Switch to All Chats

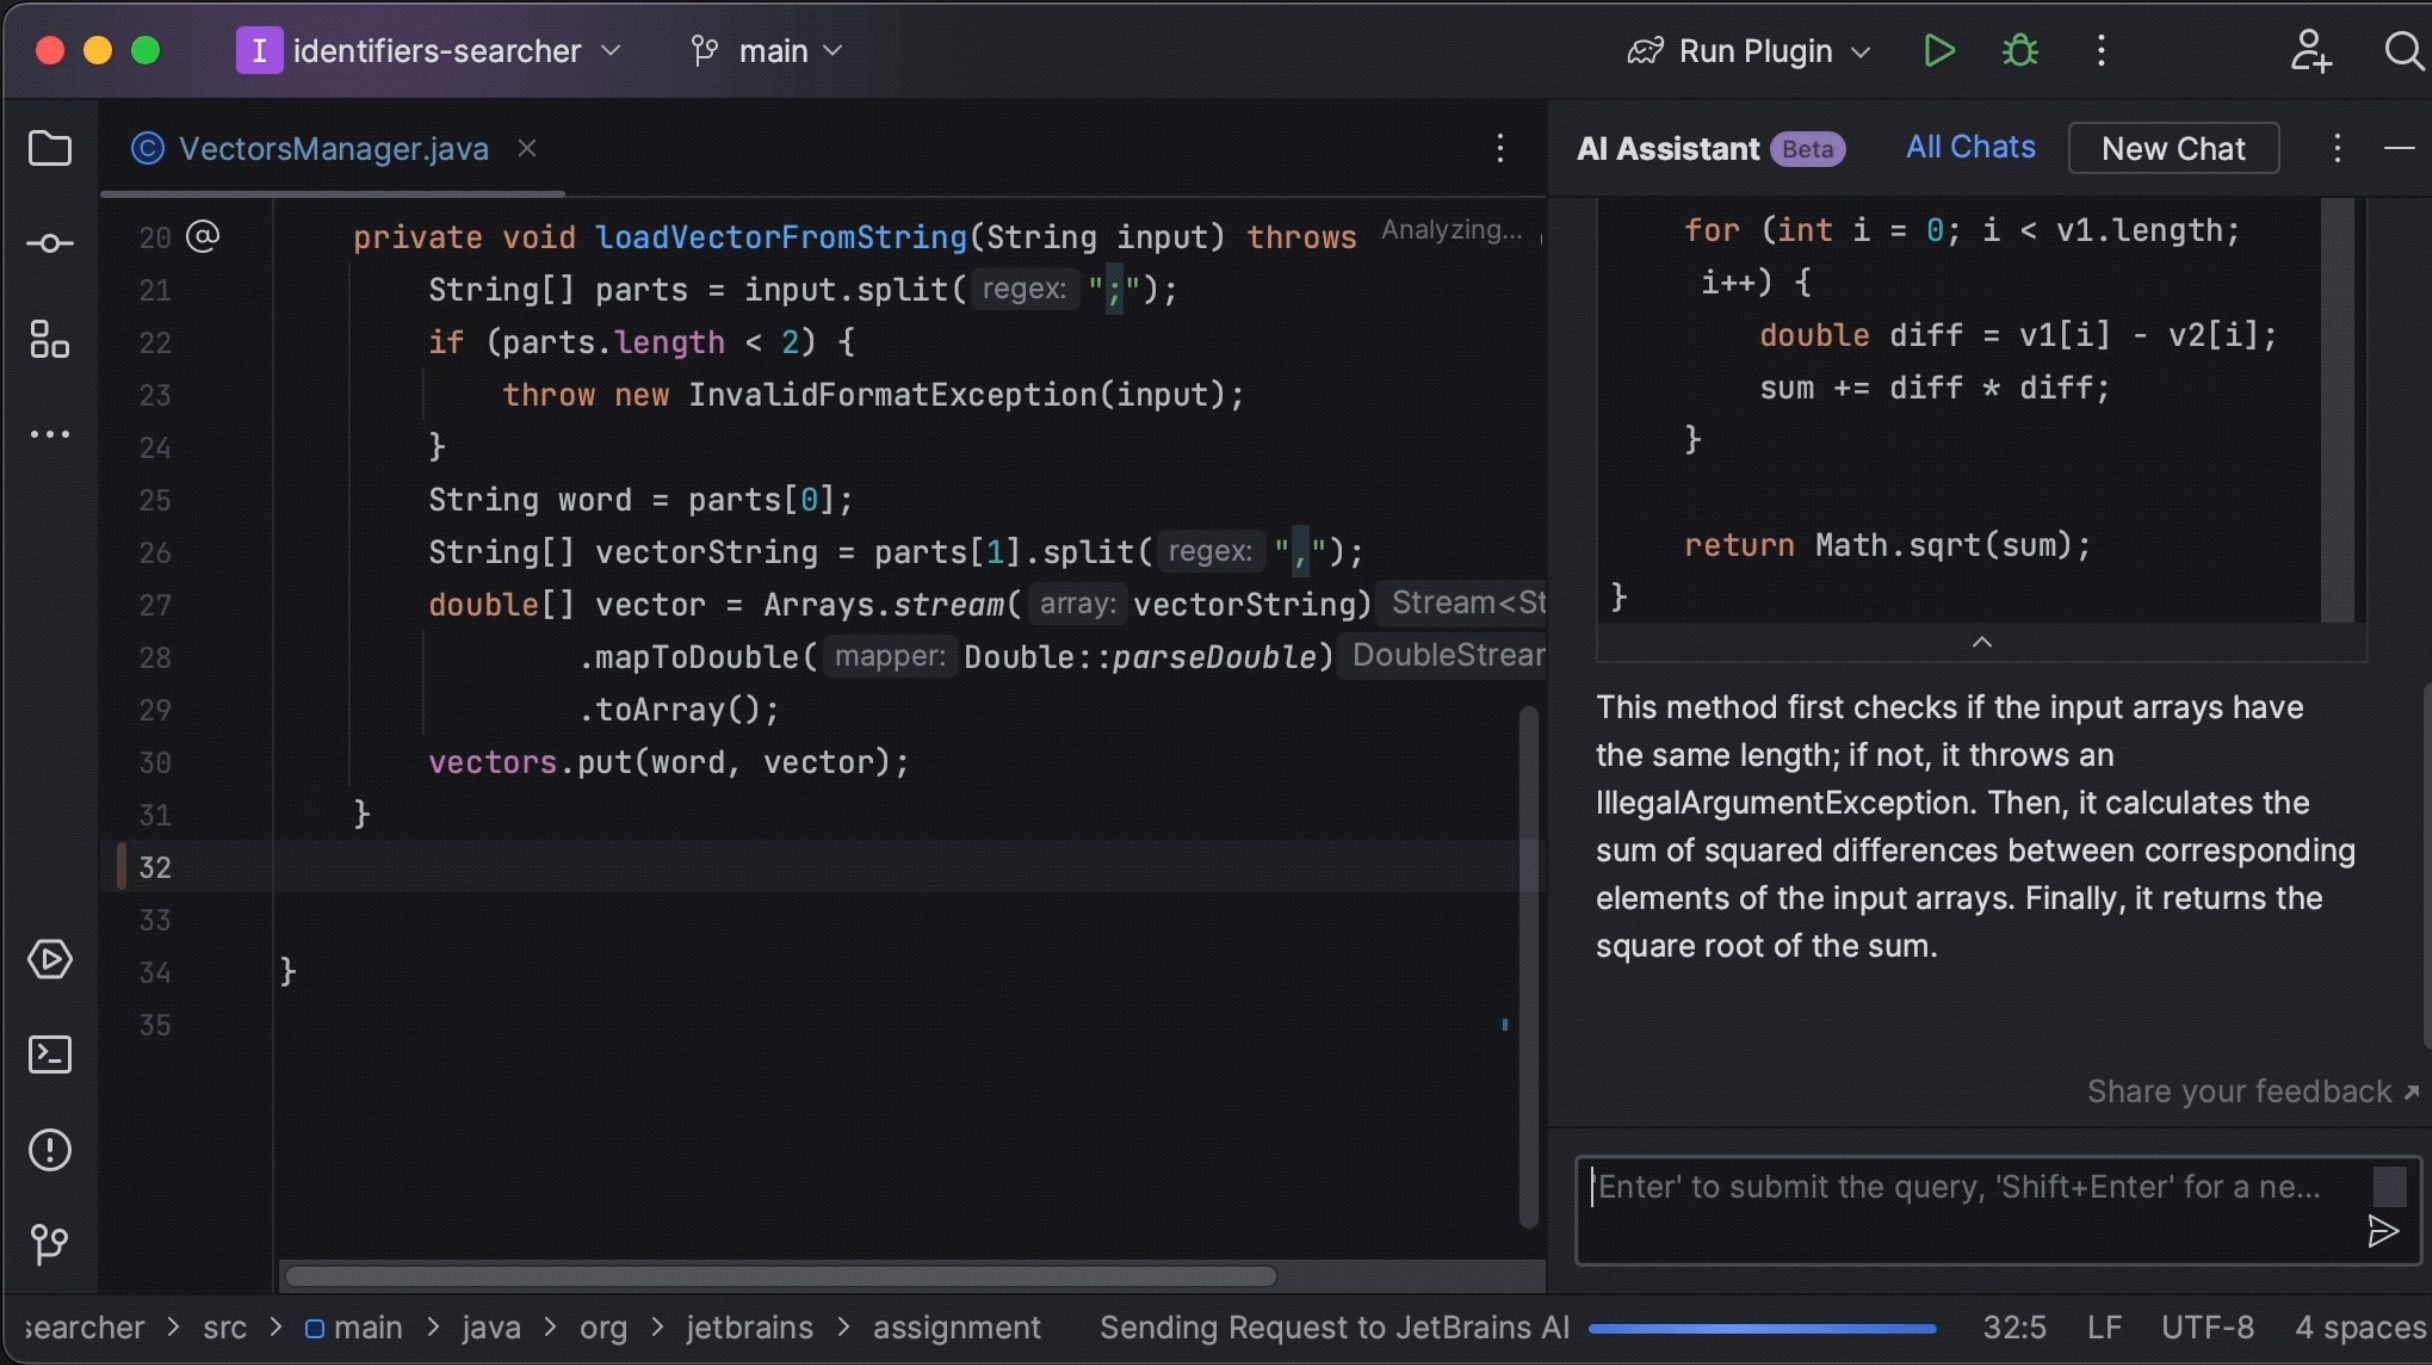1969,148
